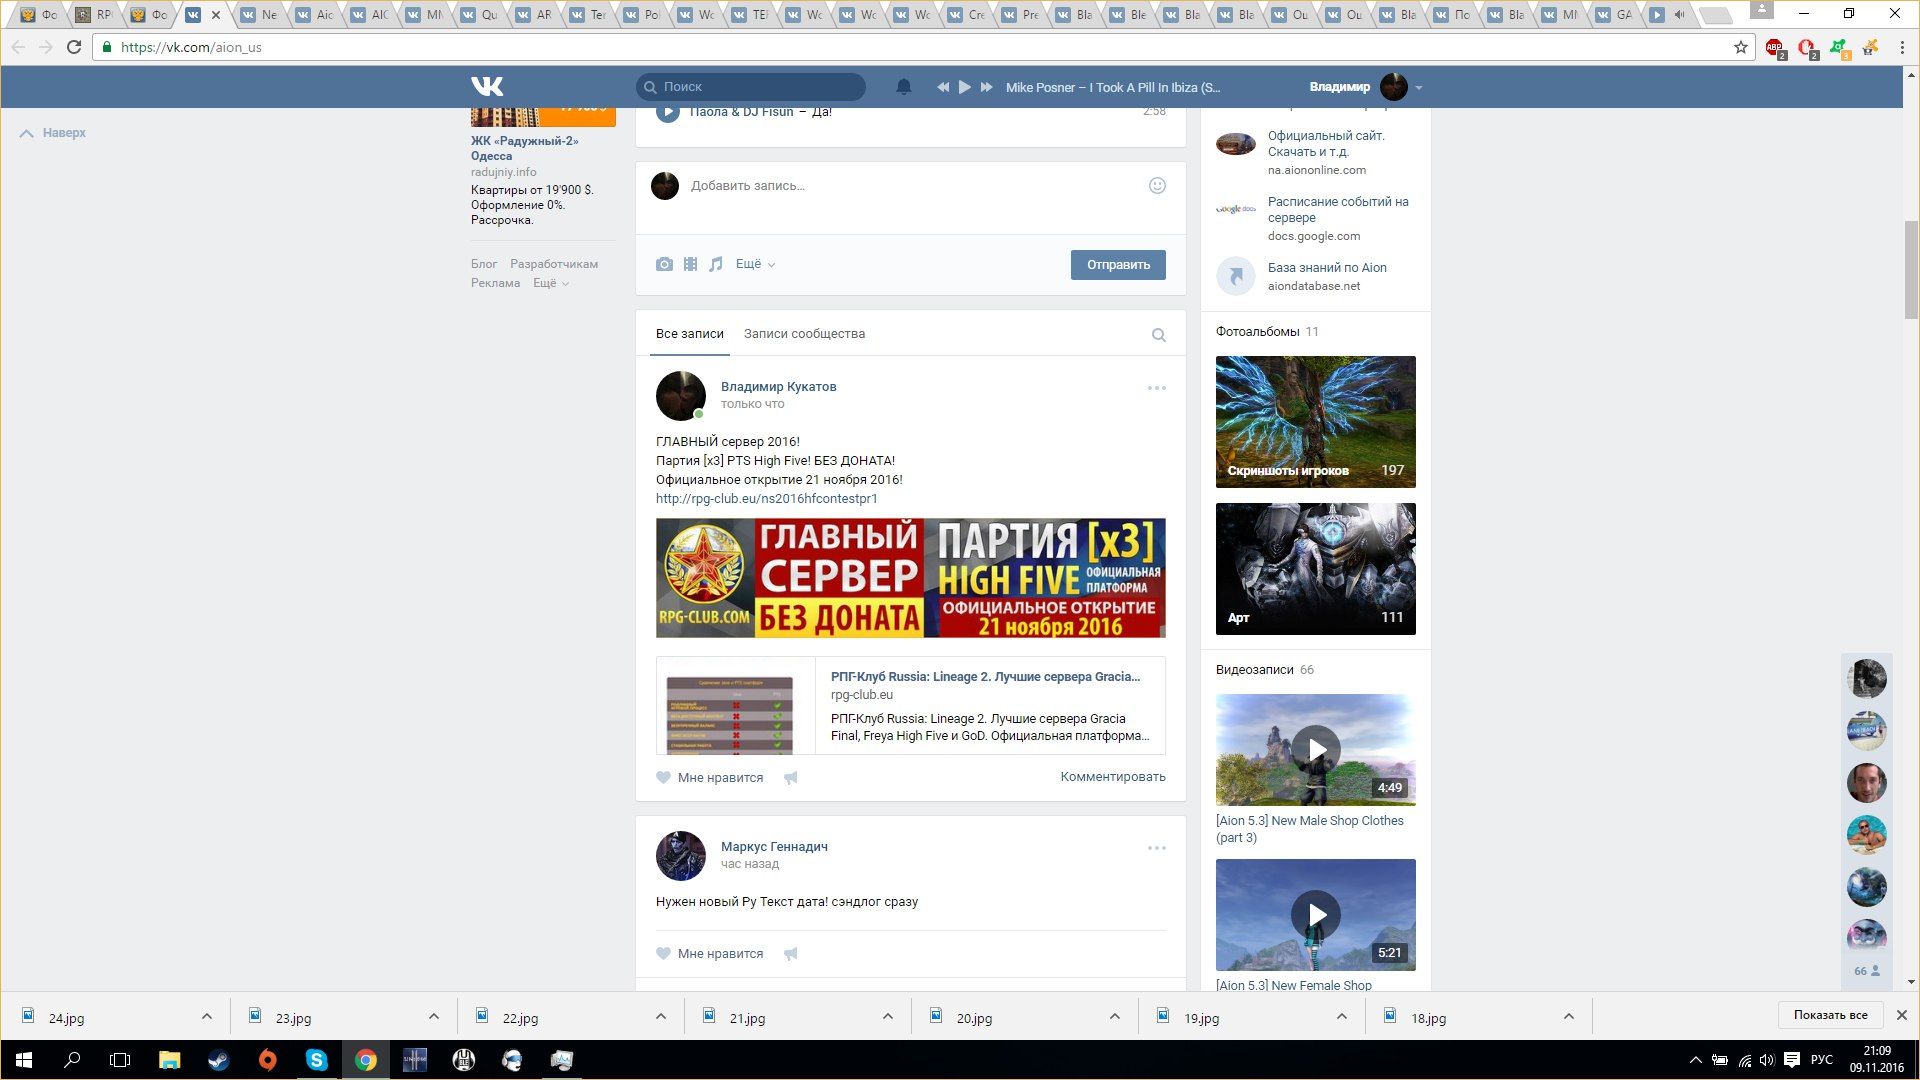Search wall posts with the magnifier icon
Viewport: 1920px width, 1080px height.
pyautogui.click(x=1158, y=335)
